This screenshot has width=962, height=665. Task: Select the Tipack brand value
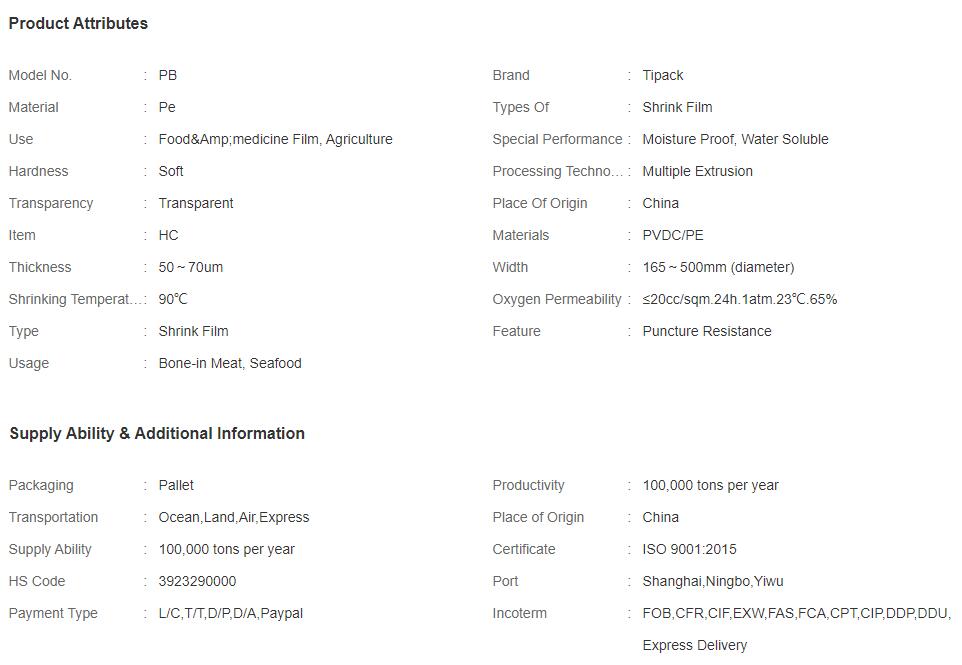coord(663,75)
